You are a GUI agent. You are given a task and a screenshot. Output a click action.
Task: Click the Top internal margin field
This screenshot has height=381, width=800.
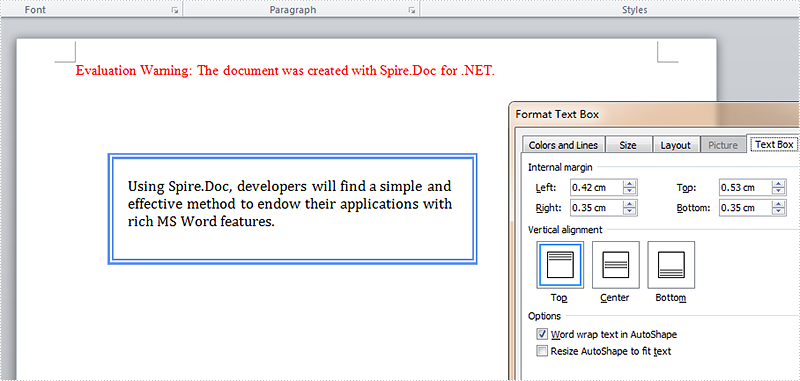click(x=744, y=188)
